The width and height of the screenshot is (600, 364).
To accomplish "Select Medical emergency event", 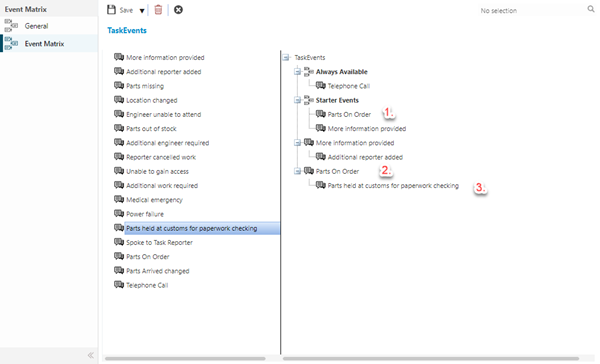I will pos(154,200).
